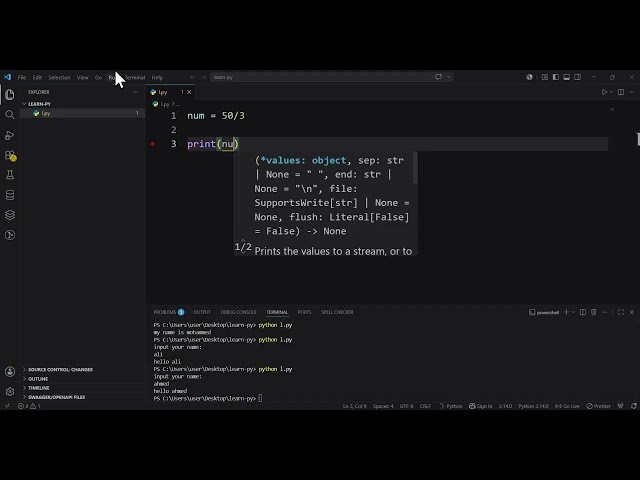Open the File menu
The image size is (640, 480).
22,78
